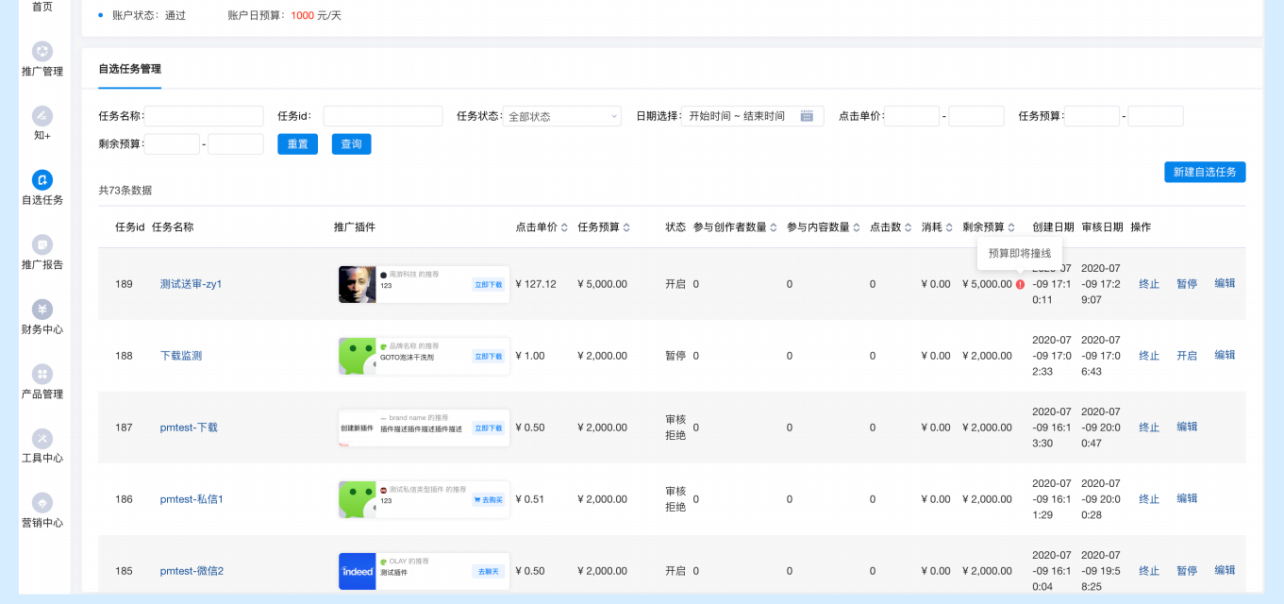Screen dimensions: 1284x604
Task: Expand the 任务状态 dropdown
Action: coord(561,117)
